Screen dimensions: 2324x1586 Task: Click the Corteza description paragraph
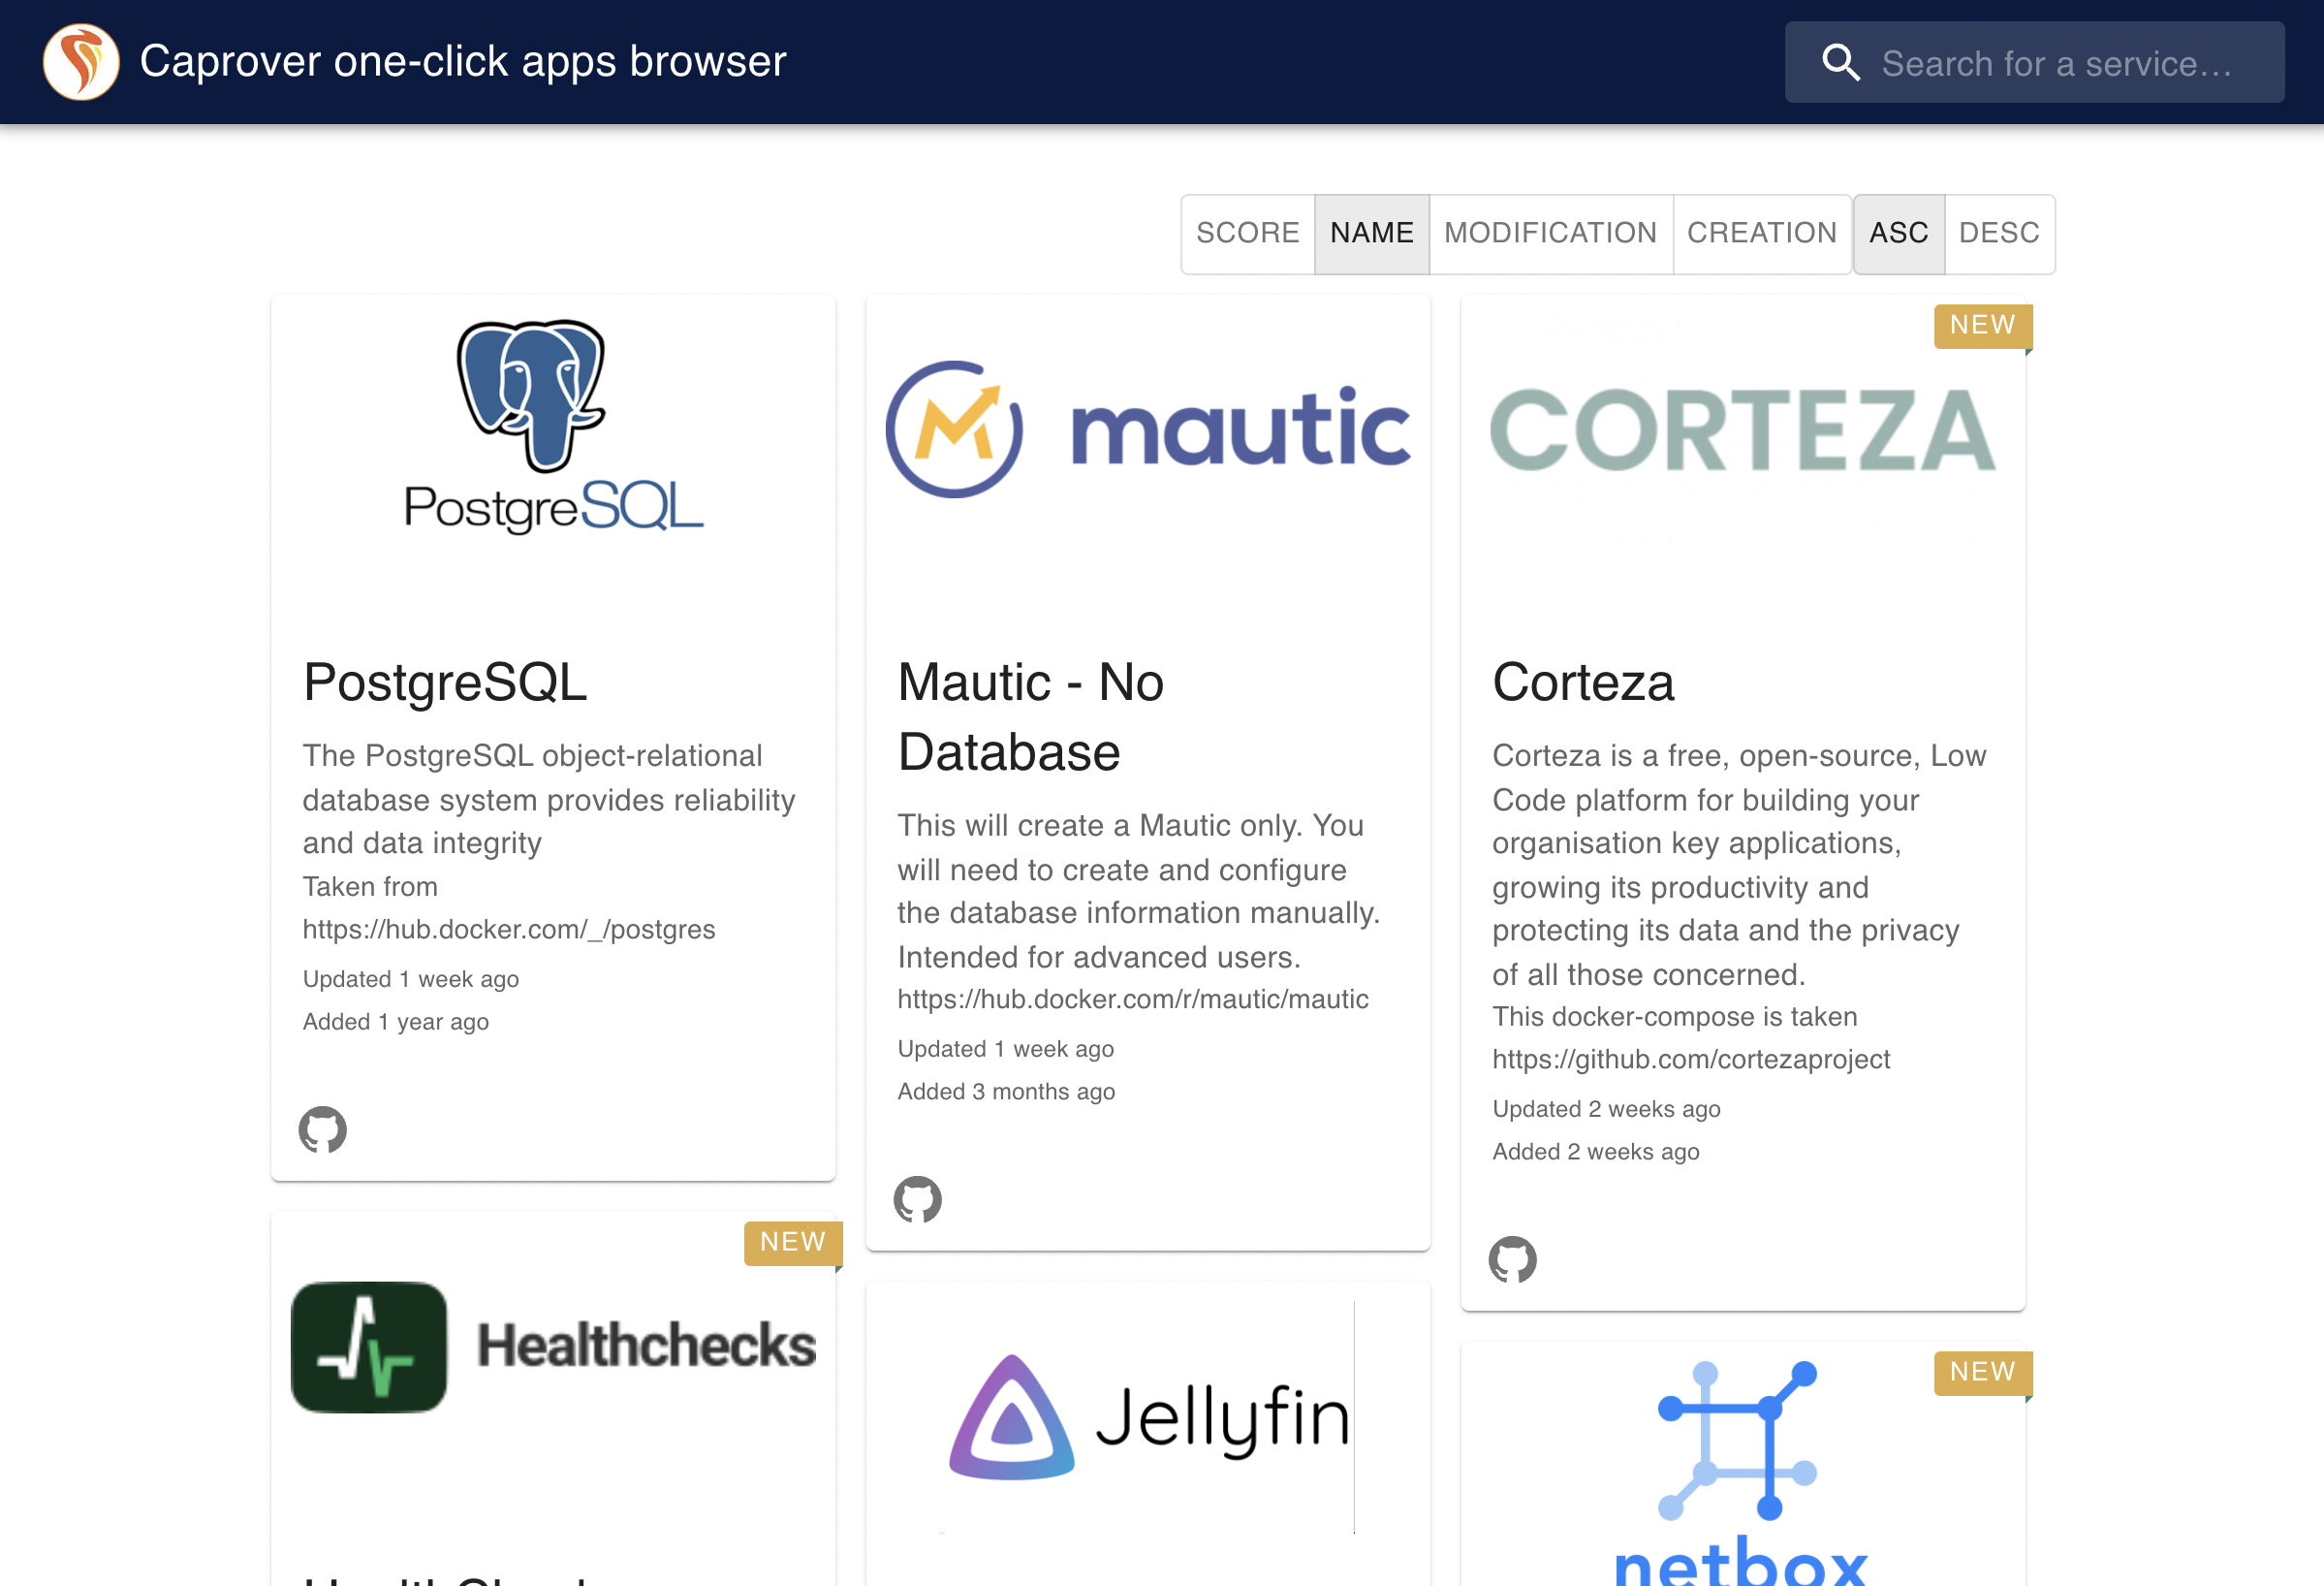pyautogui.click(x=1740, y=865)
